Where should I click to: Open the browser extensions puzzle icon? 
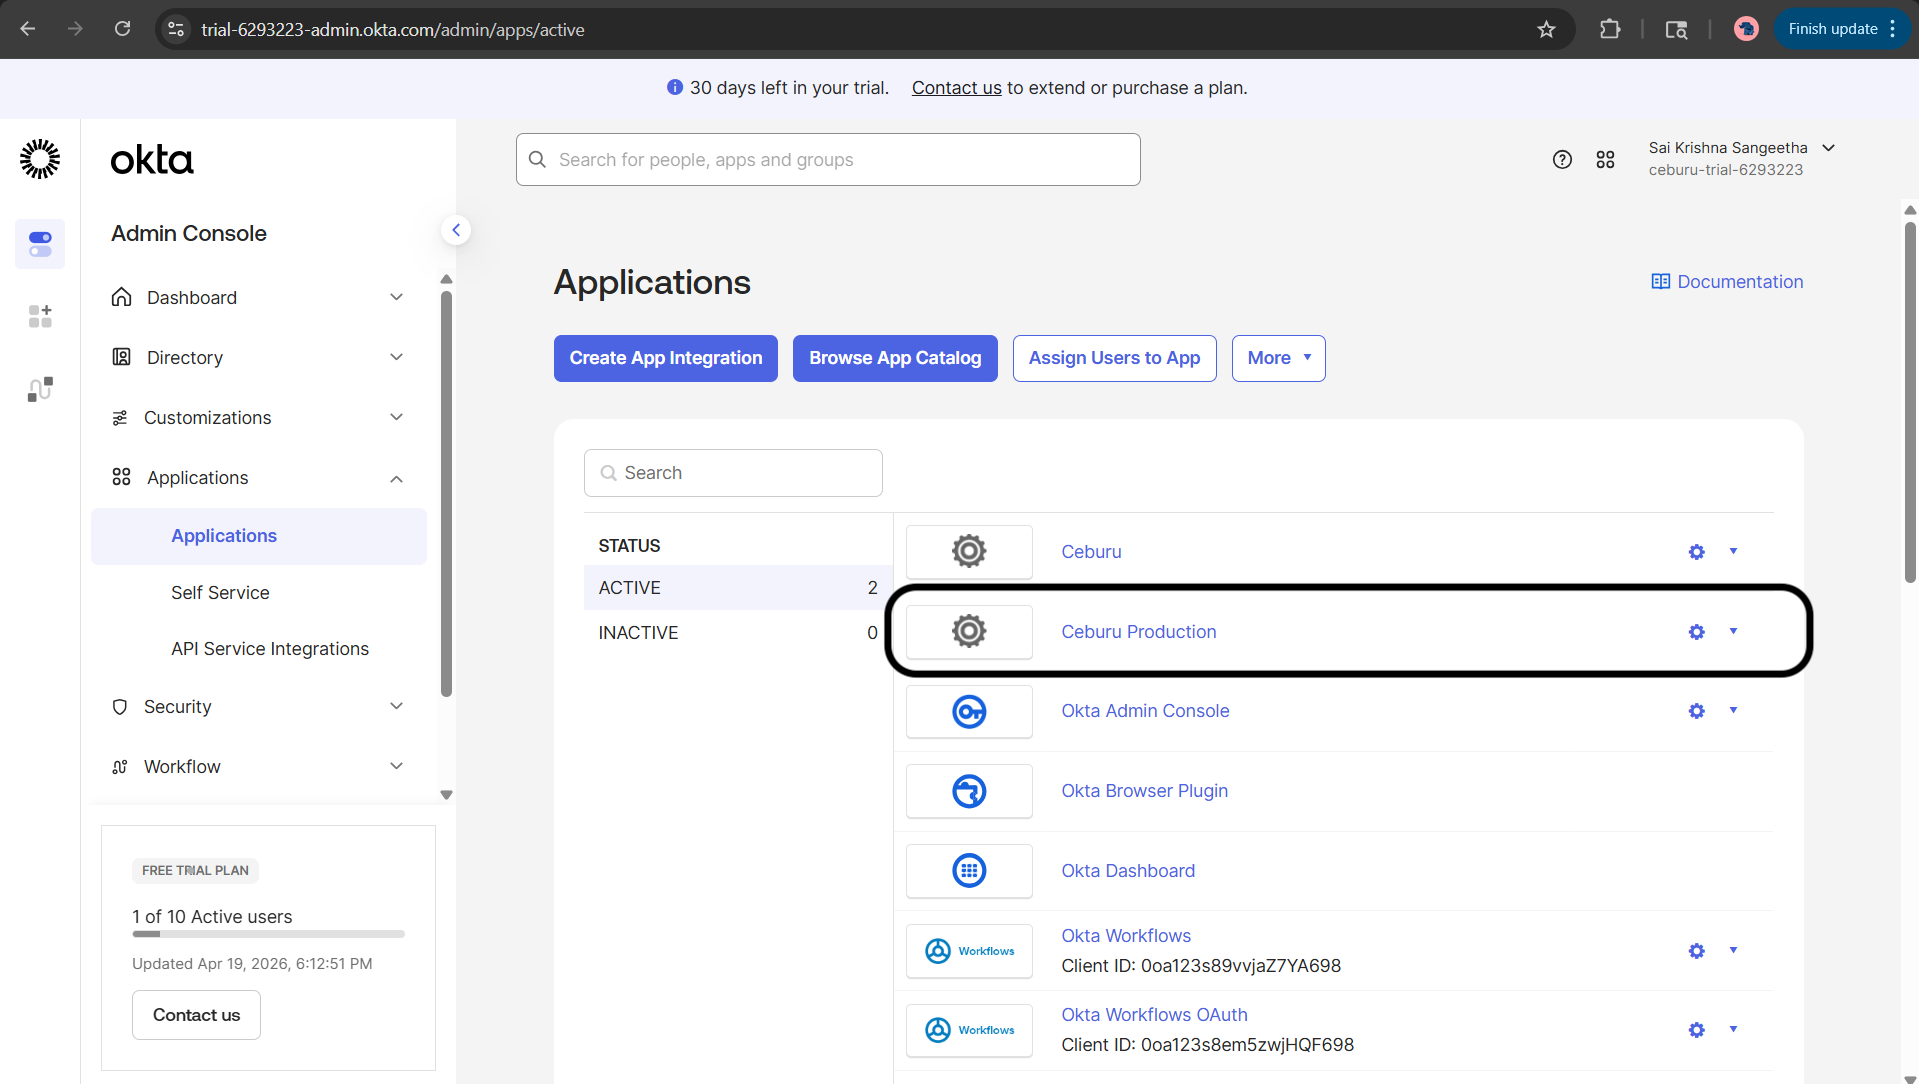point(1610,29)
